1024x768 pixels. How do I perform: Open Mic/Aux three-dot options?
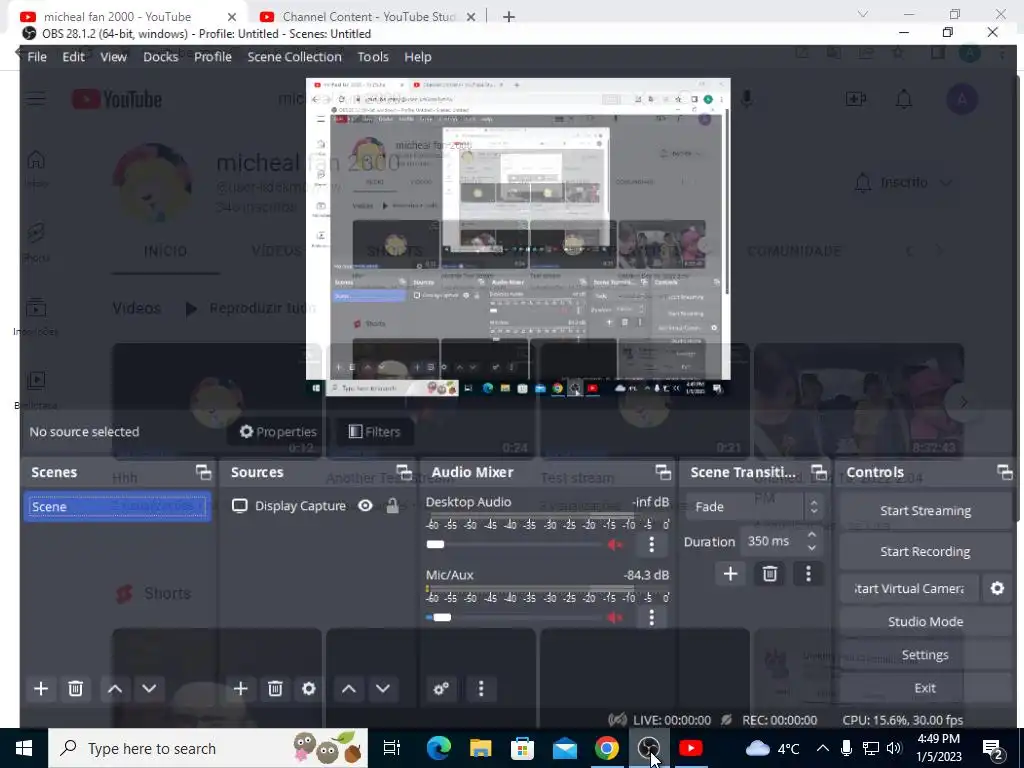click(651, 617)
